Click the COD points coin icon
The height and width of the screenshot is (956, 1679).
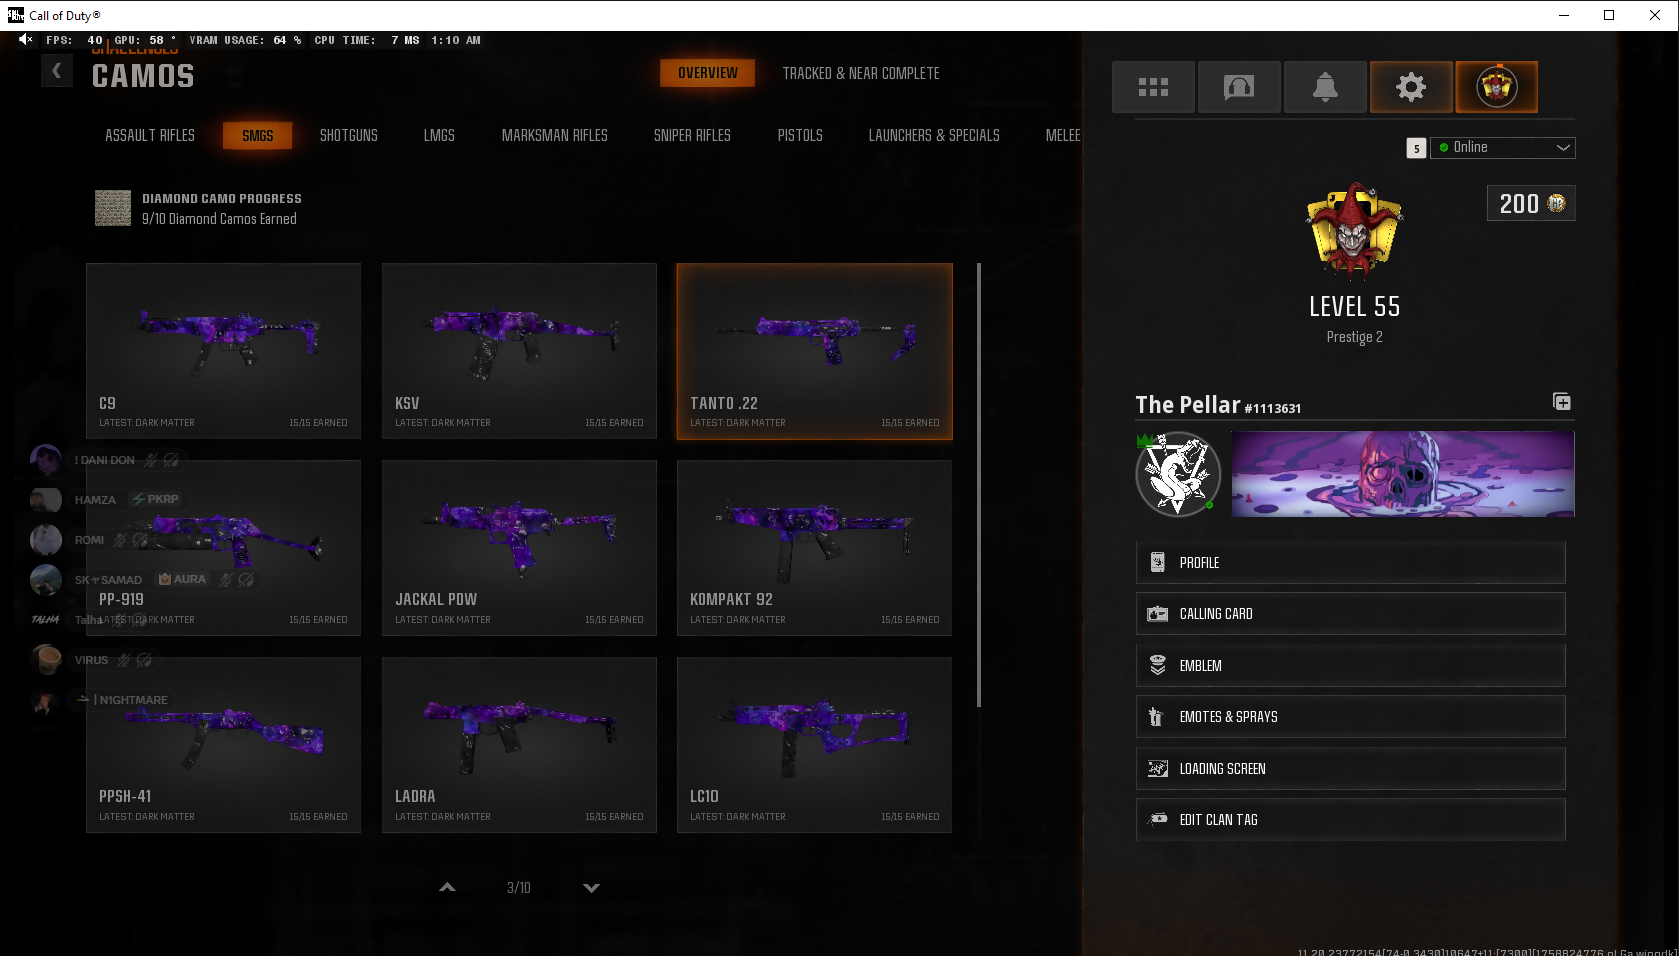pos(1557,203)
